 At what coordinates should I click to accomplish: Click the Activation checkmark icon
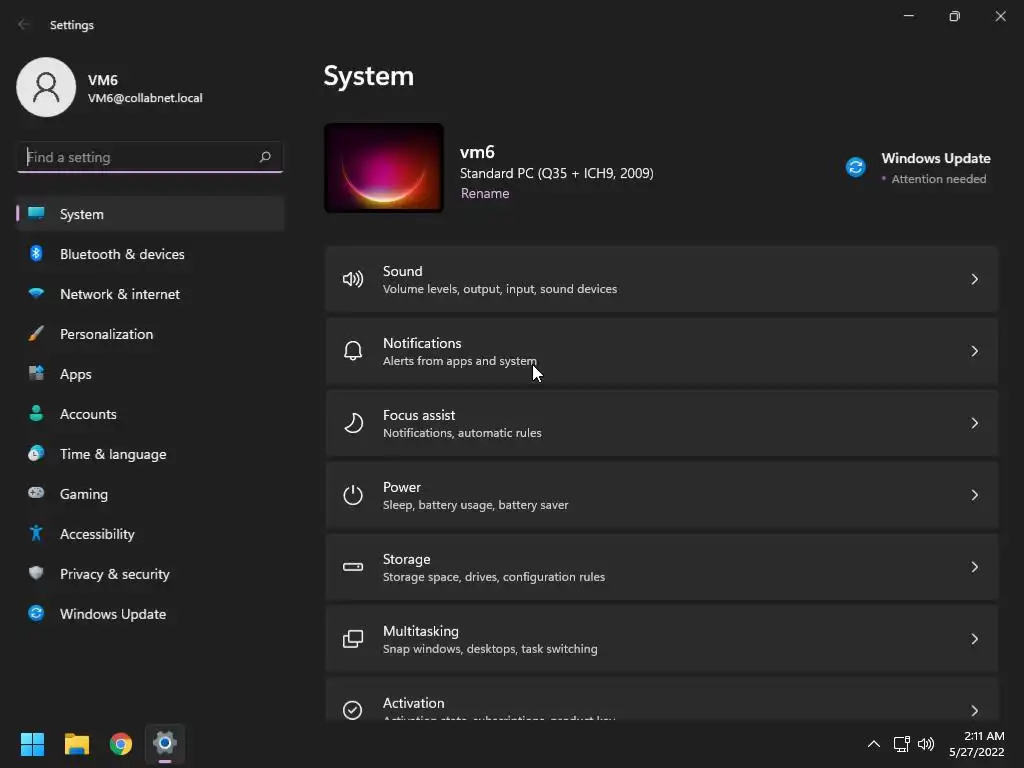coord(353,710)
